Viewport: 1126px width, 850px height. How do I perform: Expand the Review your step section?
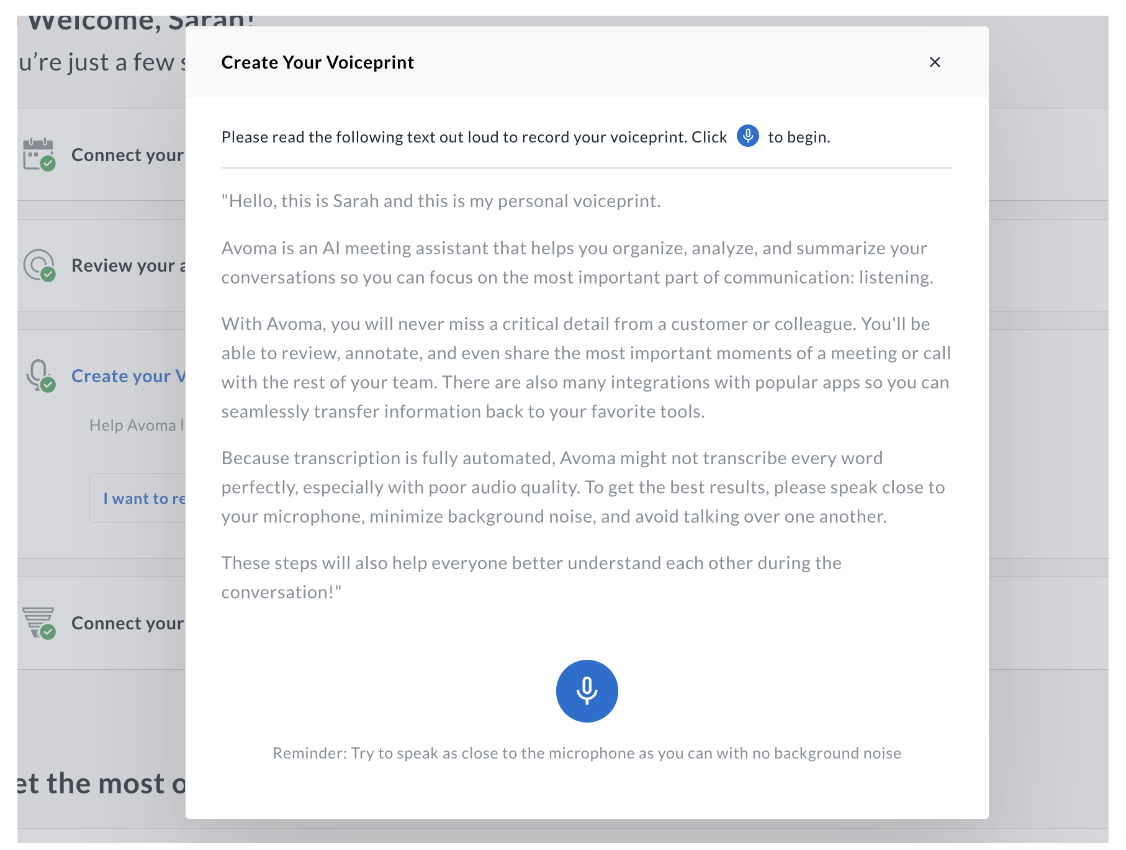[x=125, y=265]
